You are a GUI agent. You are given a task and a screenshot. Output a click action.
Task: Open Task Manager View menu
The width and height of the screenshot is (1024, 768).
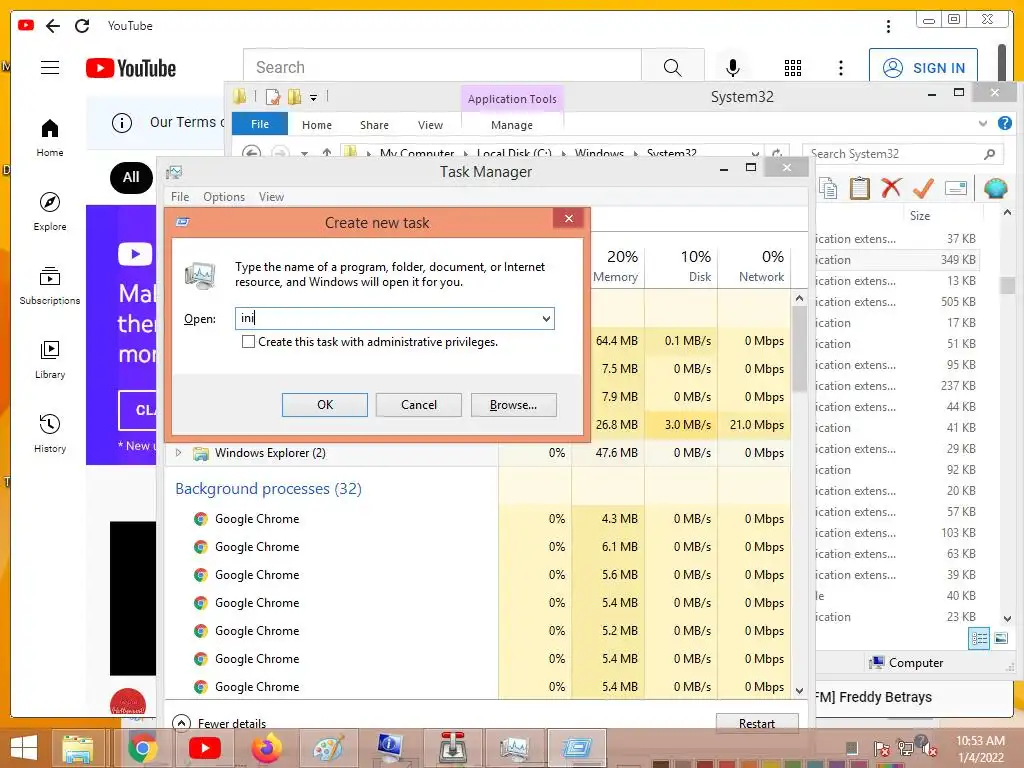click(271, 197)
